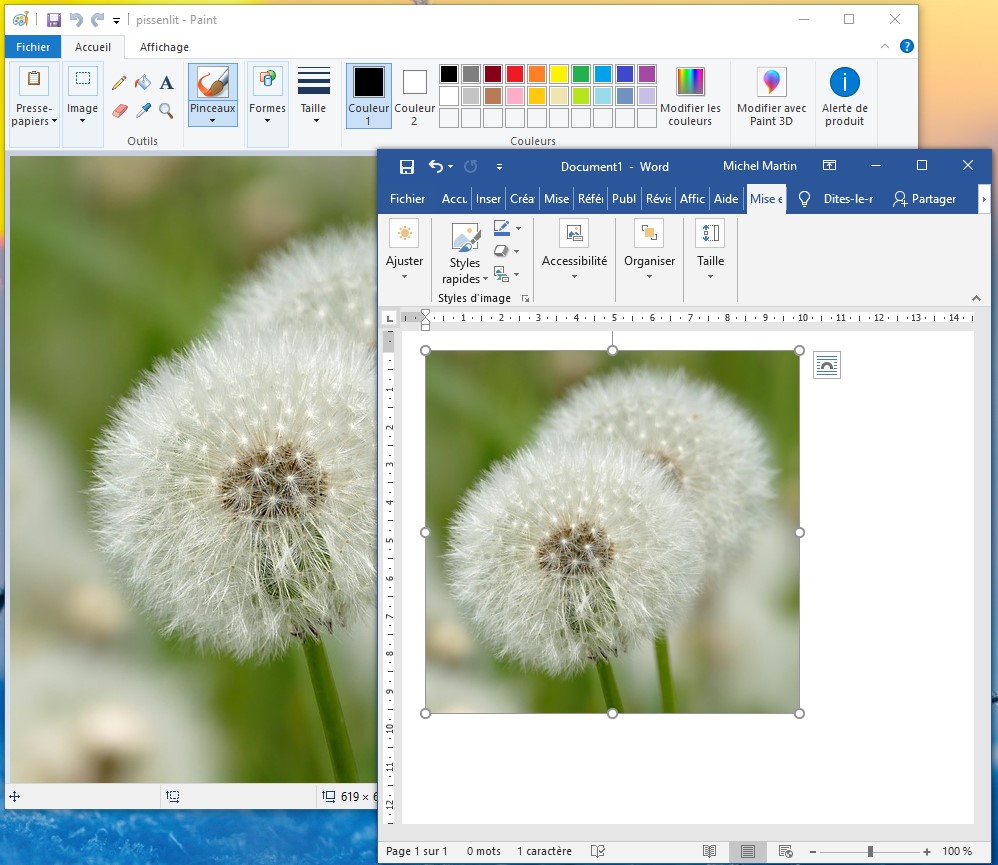The width and height of the screenshot is (998, 865).
Task: Switch to Web Layout view in Word
Action: pos(785,851)
